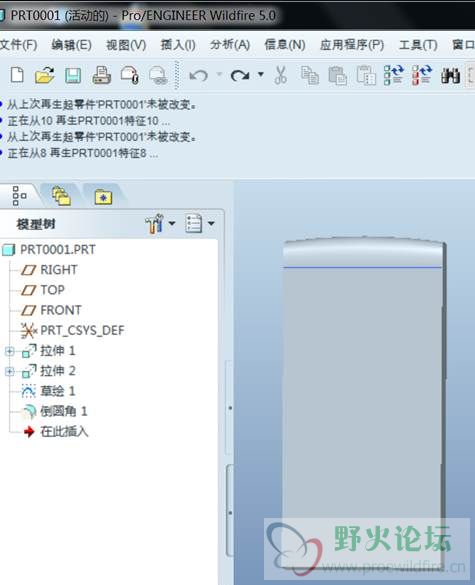Click the Cut scissors icon

pyautogui.click(x=281, y=75)
